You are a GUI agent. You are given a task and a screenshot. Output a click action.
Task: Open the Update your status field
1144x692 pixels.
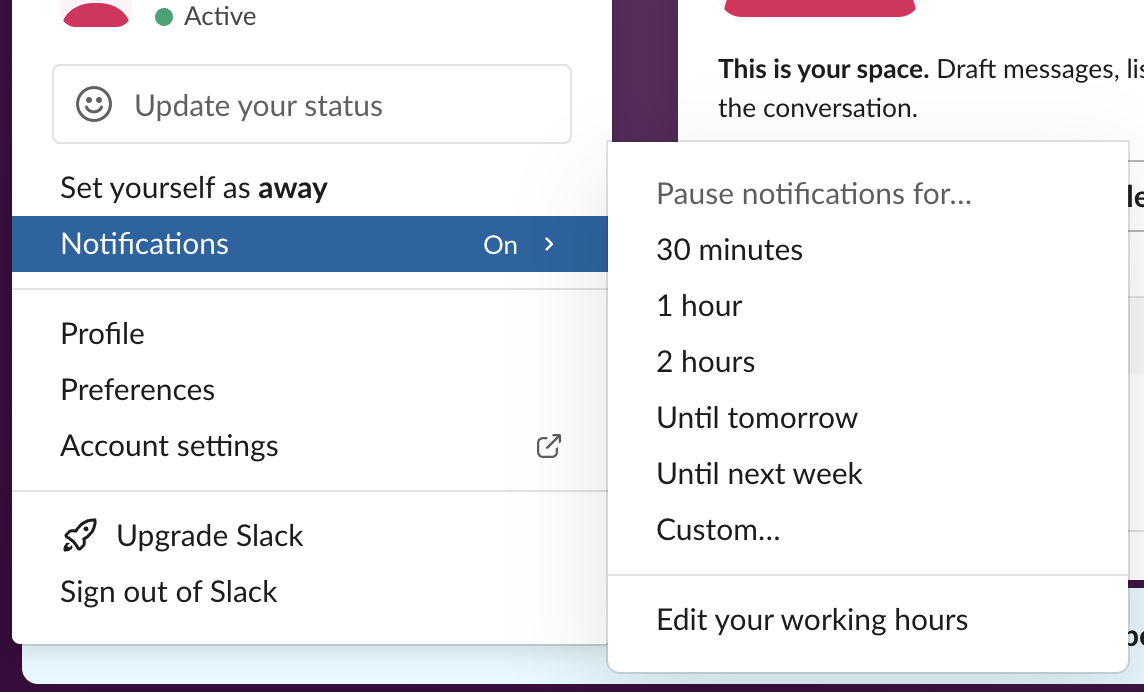312,104
